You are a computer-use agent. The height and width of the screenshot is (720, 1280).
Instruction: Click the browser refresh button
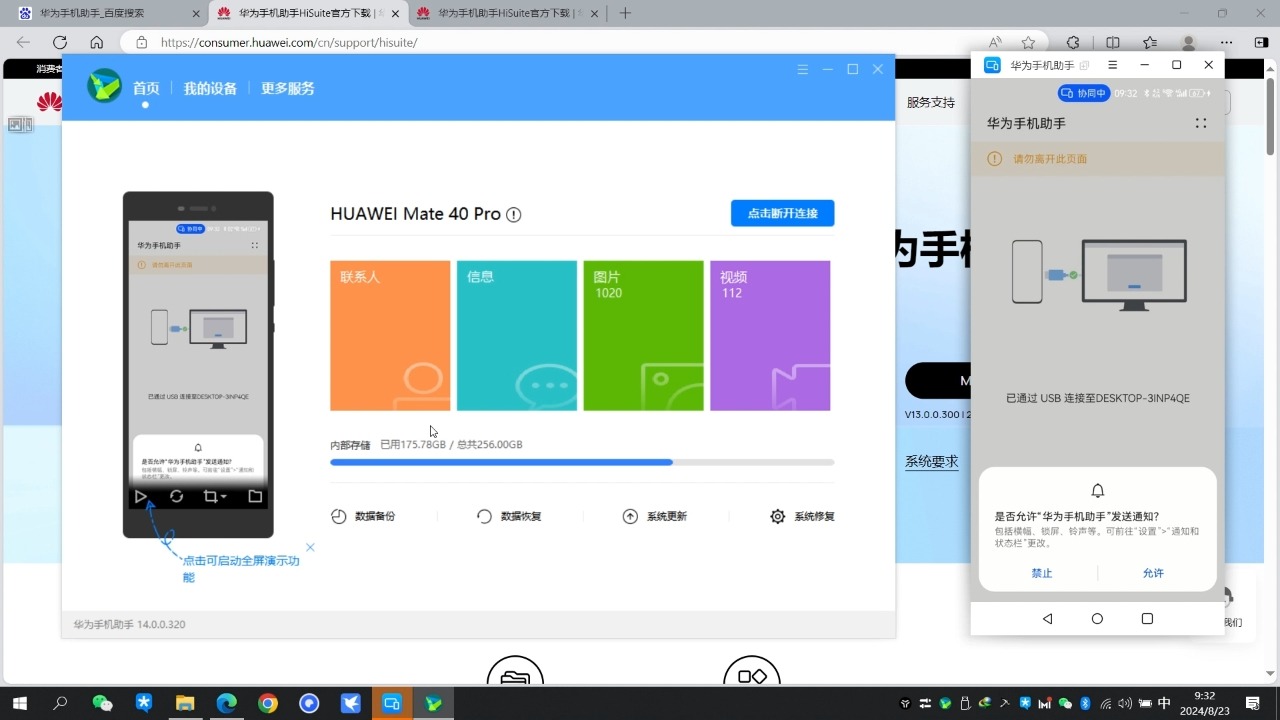60,42
